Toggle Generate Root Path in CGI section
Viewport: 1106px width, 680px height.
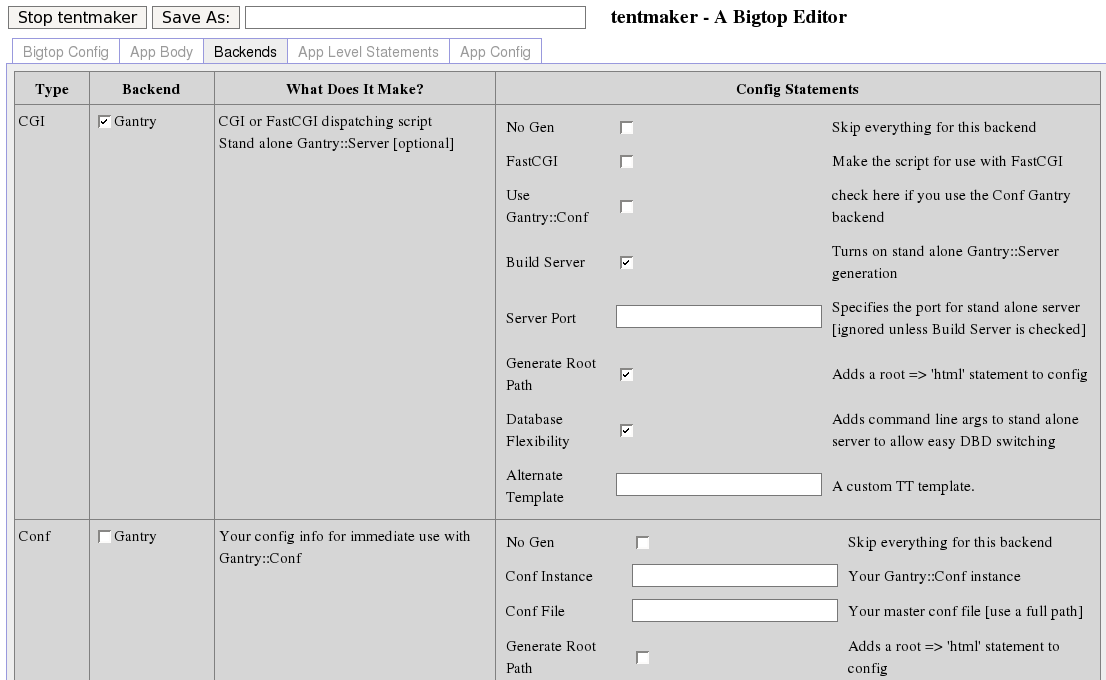(x=626, y=375)
